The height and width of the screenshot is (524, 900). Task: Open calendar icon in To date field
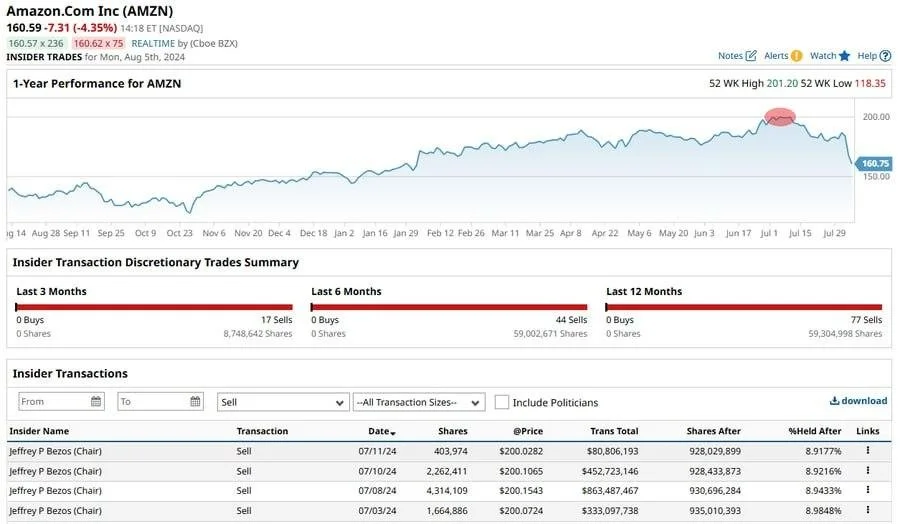point(195,401)
